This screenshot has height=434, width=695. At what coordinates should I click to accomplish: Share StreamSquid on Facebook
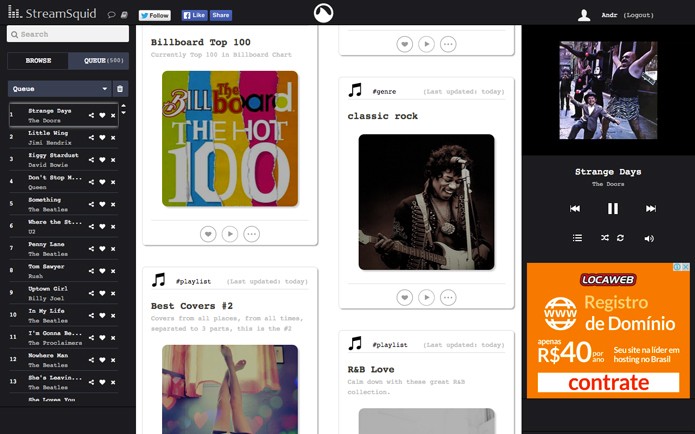[221, 16]
